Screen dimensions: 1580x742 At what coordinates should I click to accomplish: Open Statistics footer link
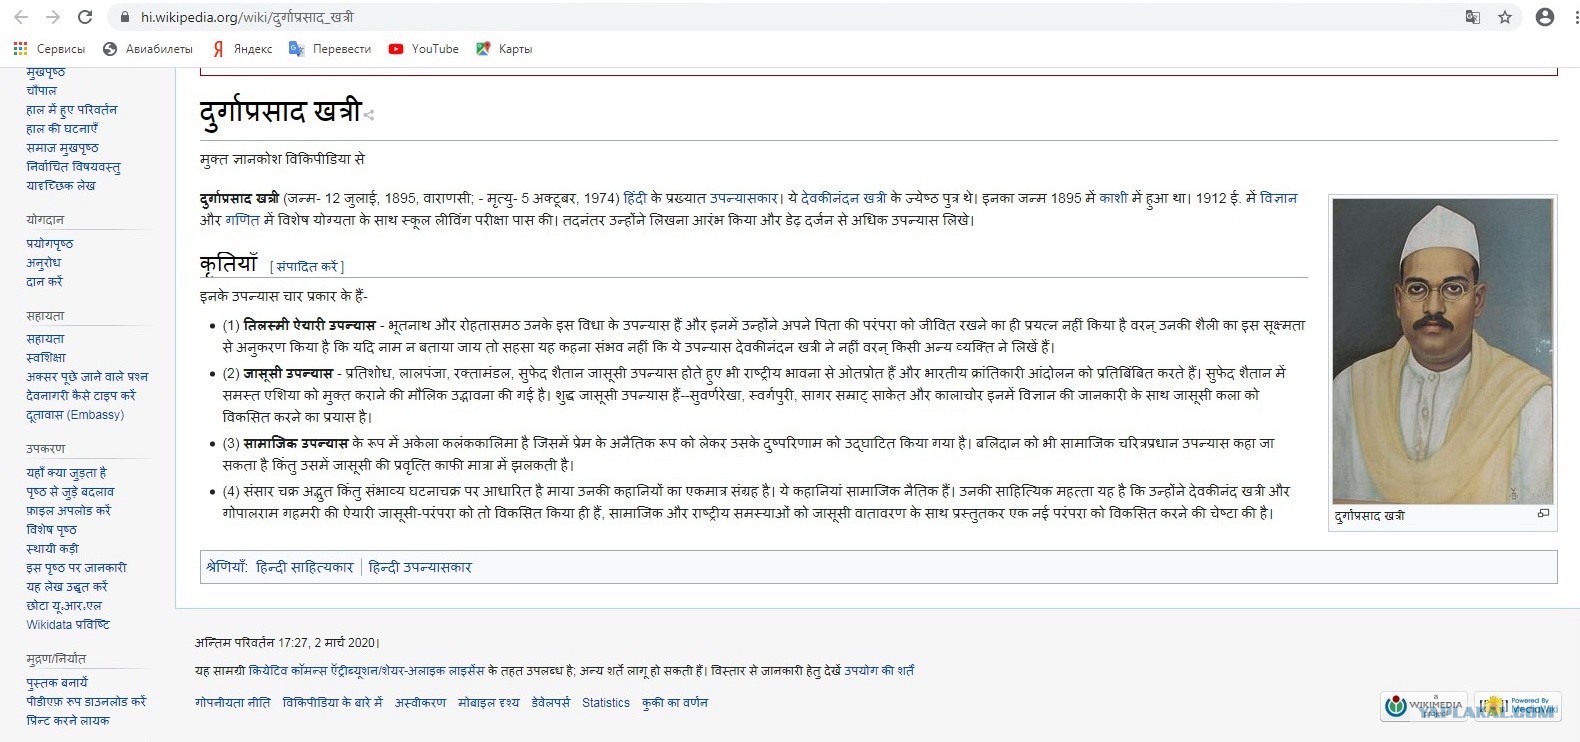[x=606, y=703]
